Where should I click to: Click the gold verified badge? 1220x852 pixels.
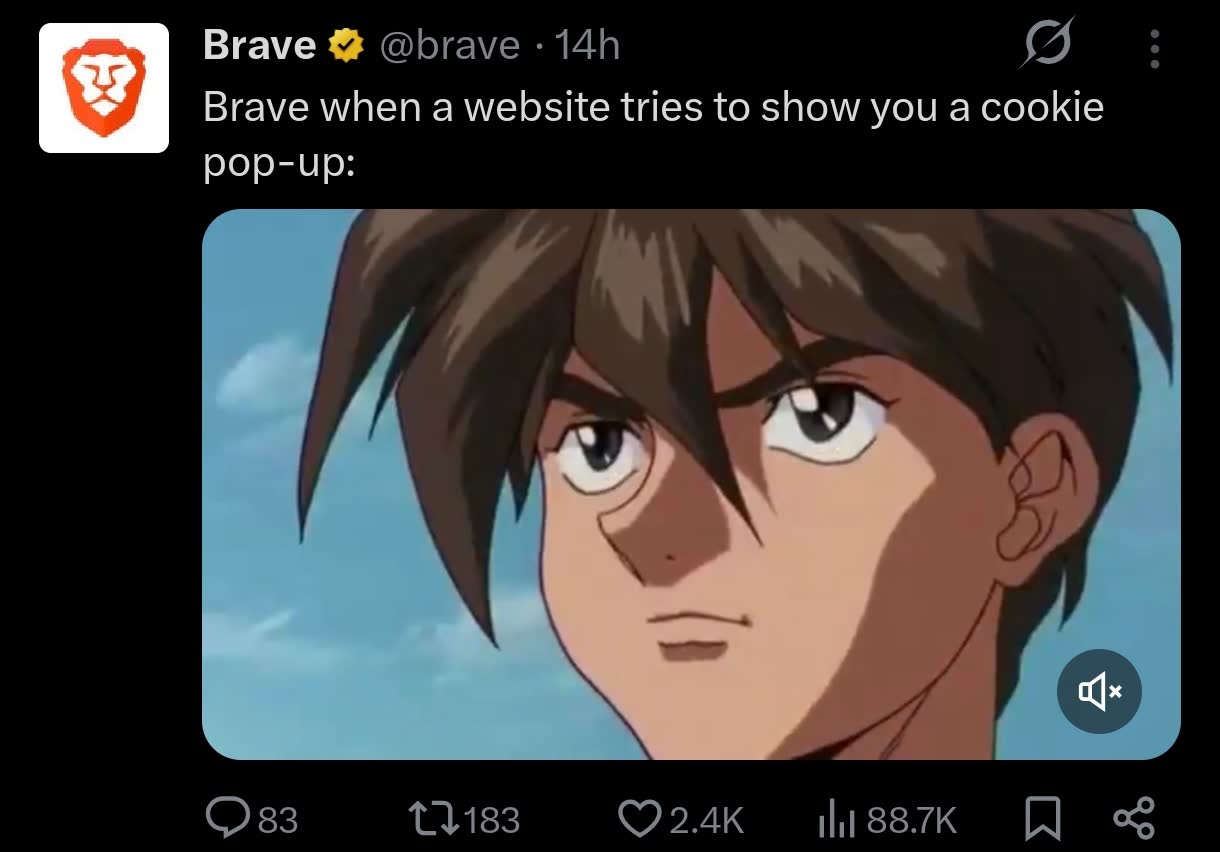[344, 46]
